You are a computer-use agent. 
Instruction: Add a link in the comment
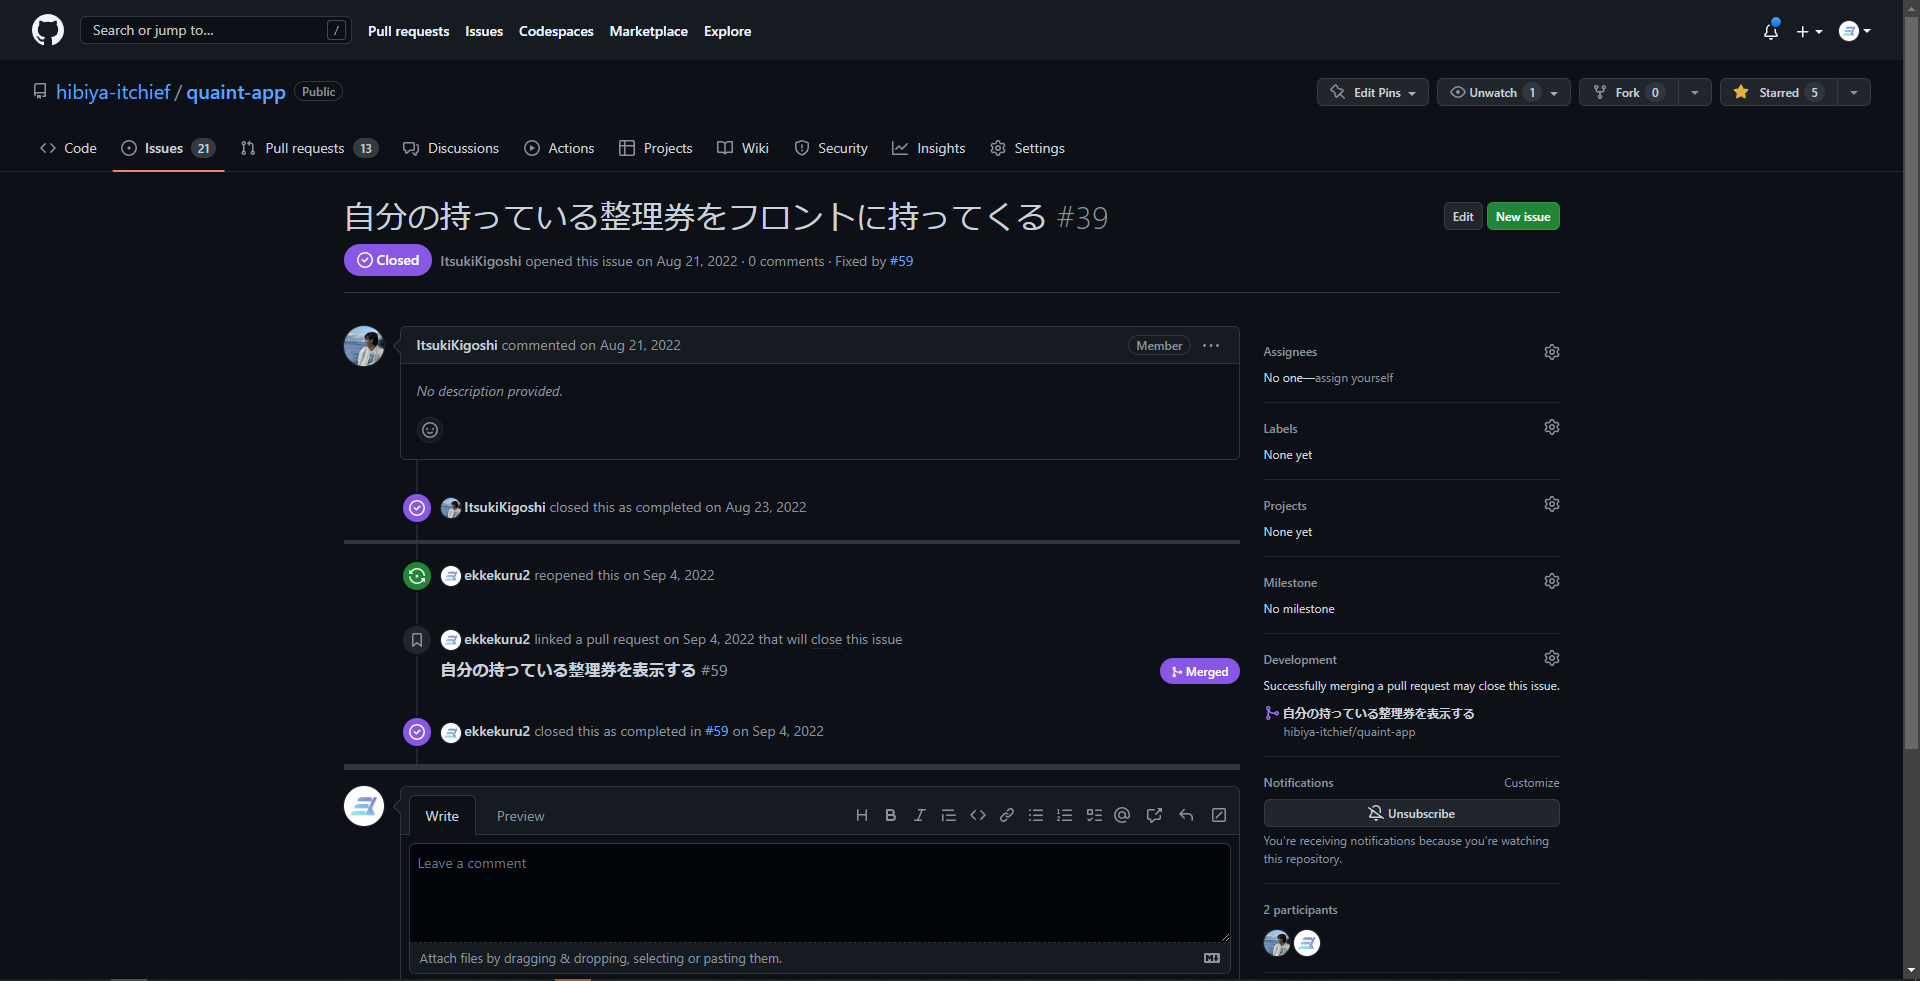[1007, 815]
